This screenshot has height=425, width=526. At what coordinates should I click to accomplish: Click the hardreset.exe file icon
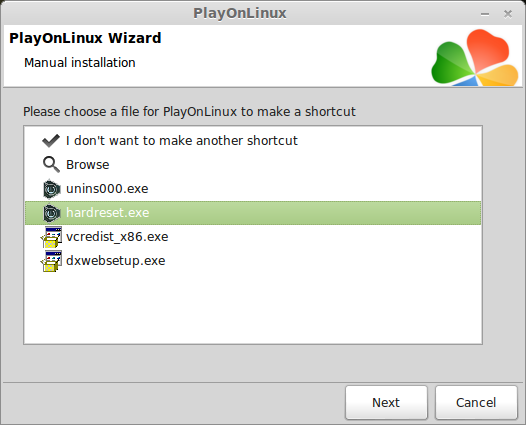pos(52,213)
